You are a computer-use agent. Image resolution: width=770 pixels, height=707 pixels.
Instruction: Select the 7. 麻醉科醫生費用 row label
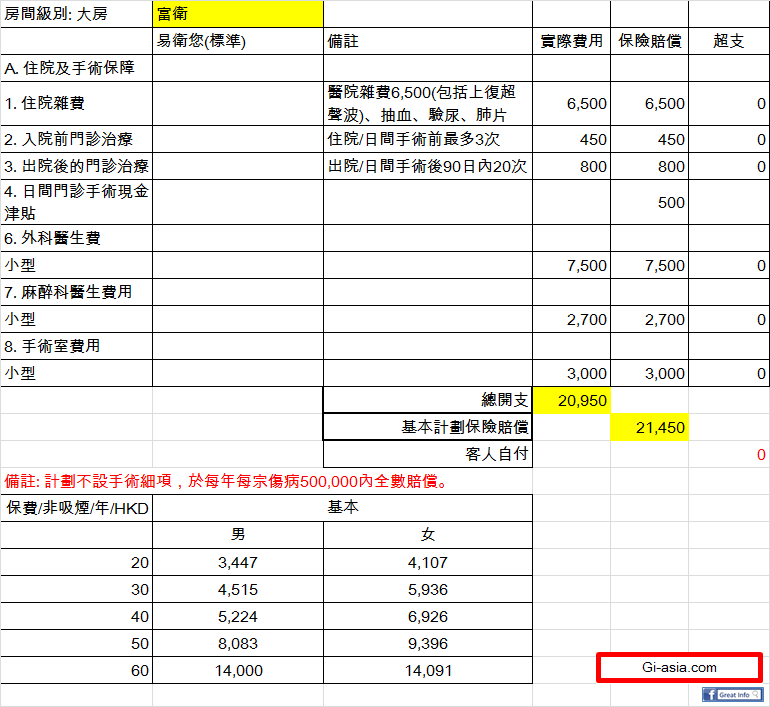click(77, 292)
